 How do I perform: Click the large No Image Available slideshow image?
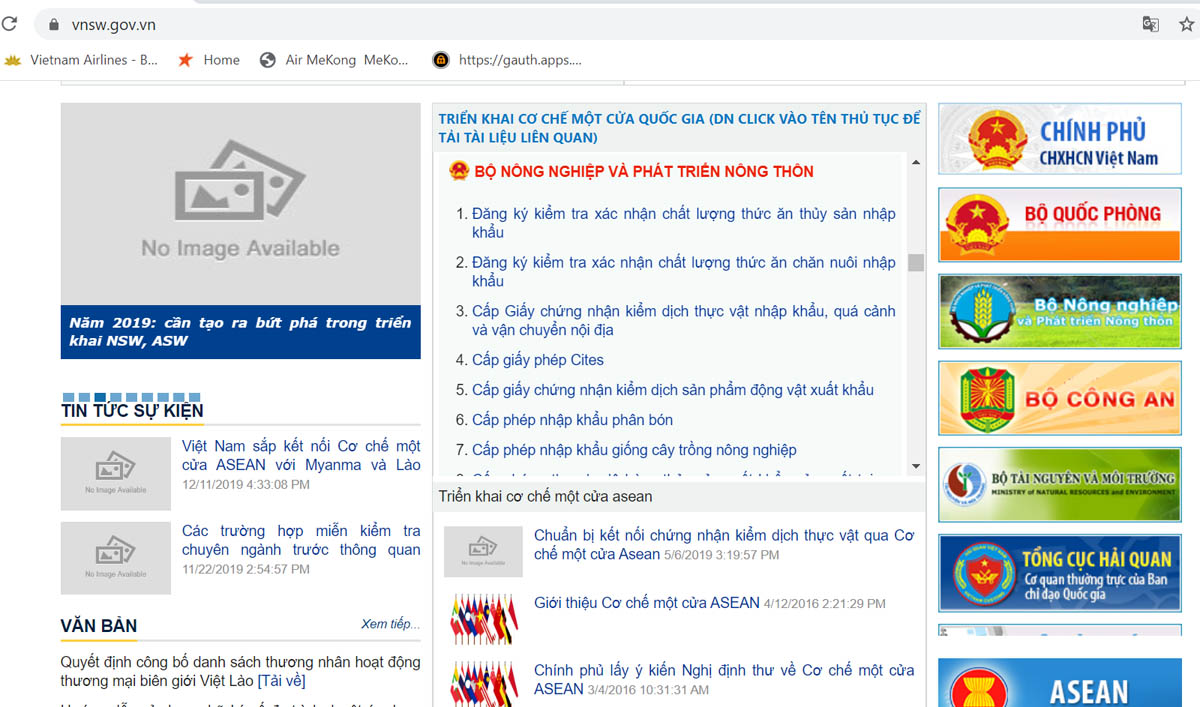tap(240, 204)
